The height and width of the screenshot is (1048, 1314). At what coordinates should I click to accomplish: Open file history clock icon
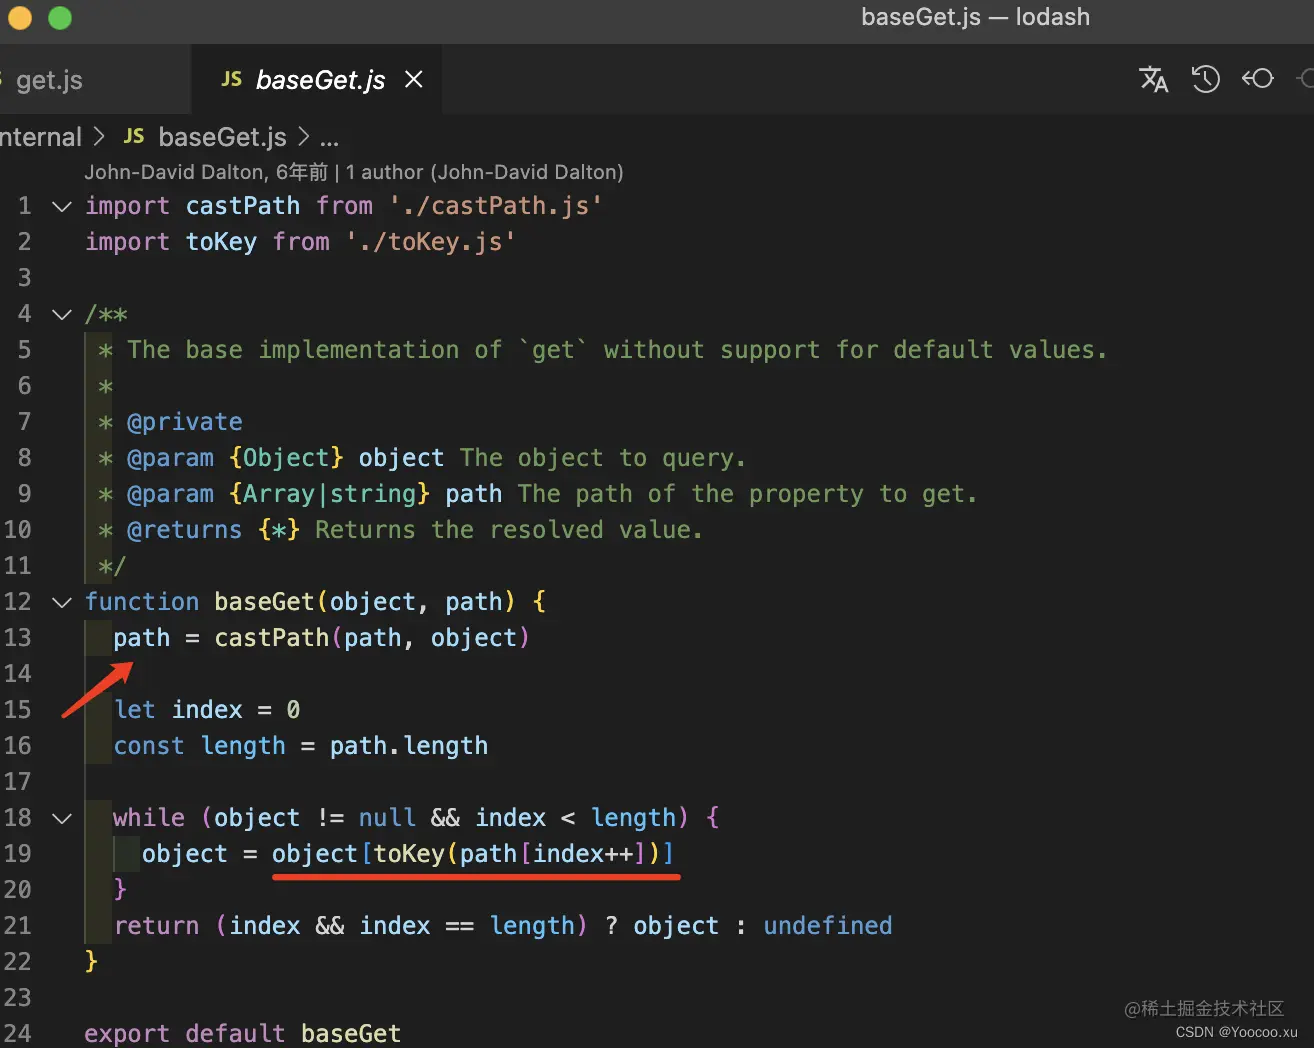click(x=1206, y=79)
